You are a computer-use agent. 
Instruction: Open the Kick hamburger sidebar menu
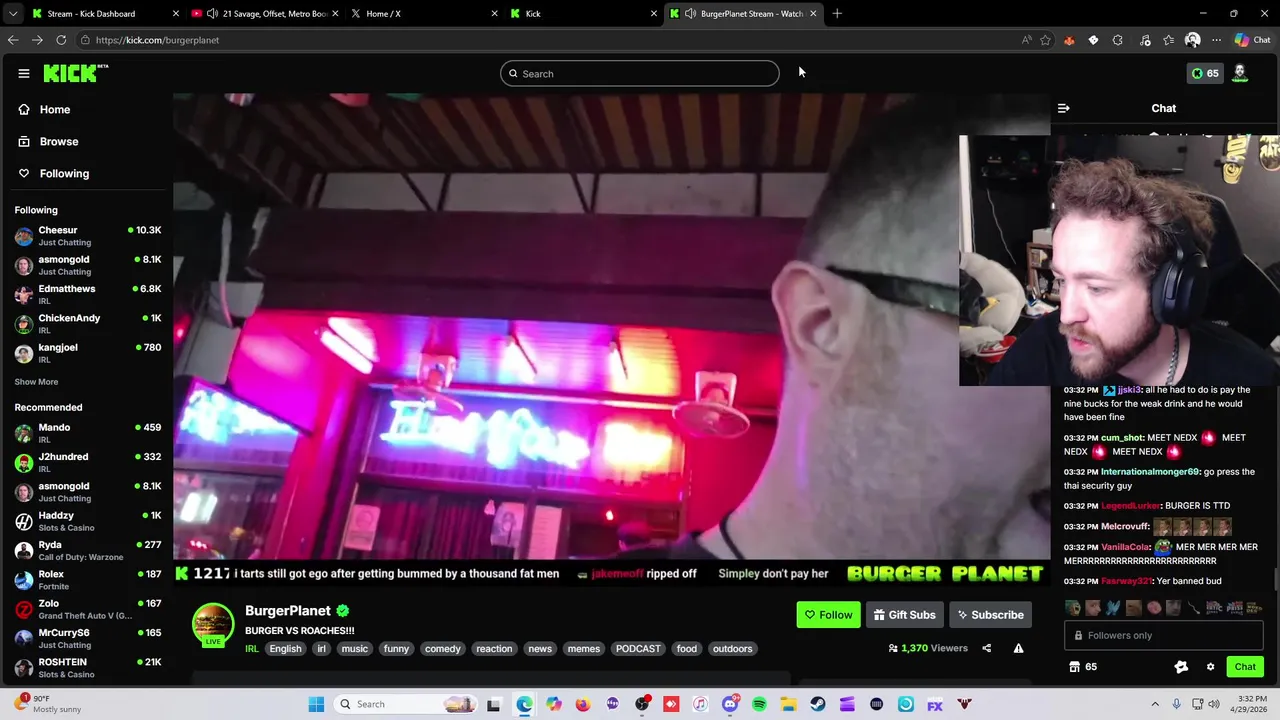(x=23, y=73)
